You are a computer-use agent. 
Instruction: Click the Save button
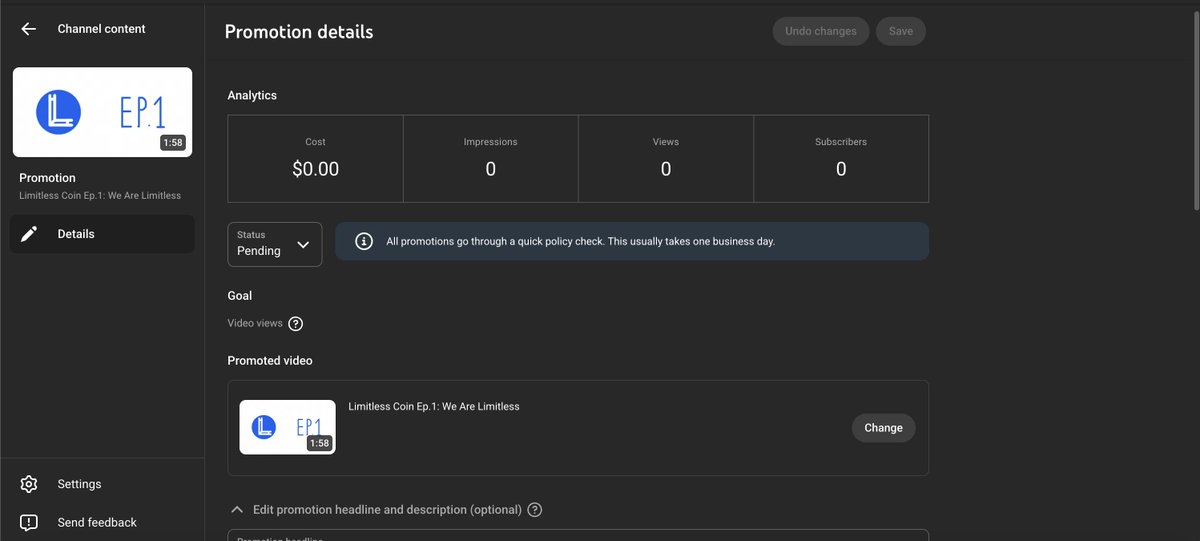901,31
